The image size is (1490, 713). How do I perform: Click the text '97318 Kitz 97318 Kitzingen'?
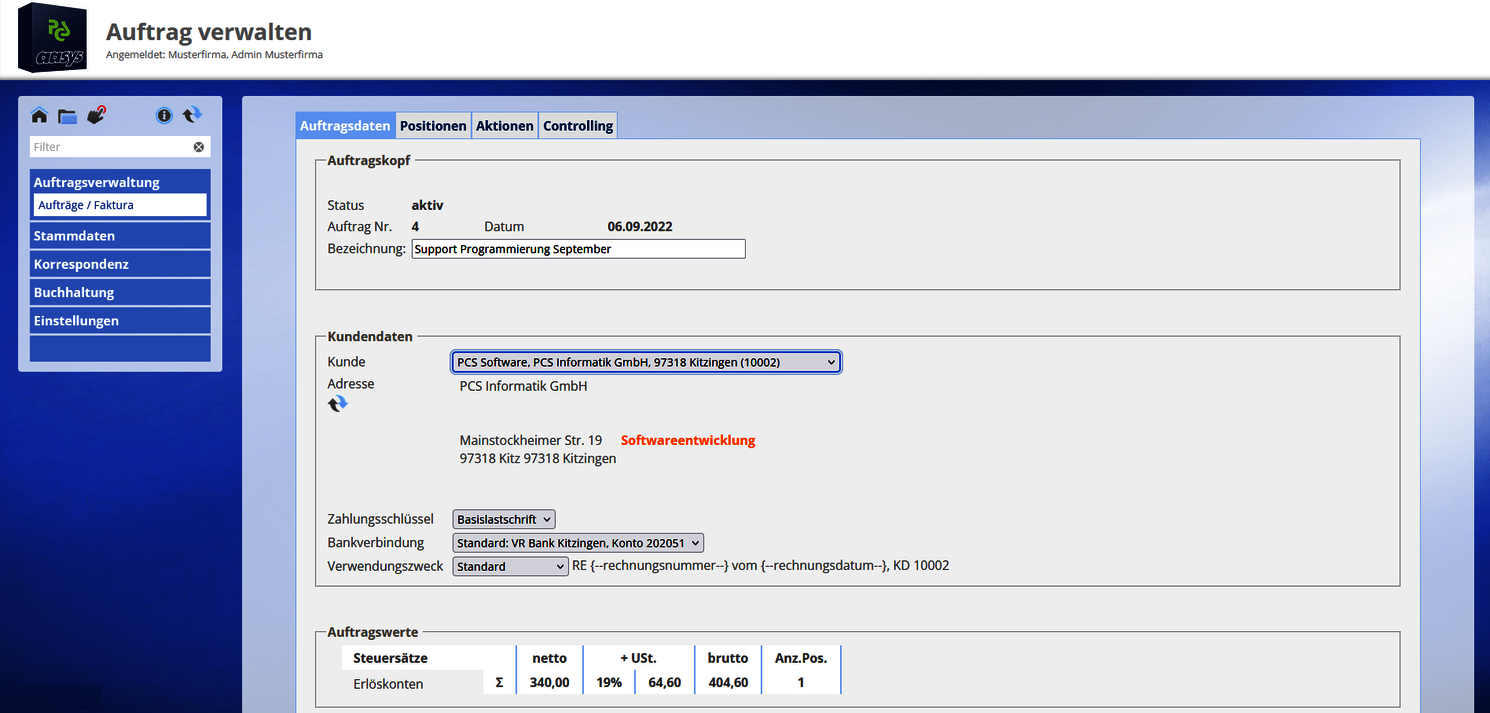click(x=538, y=459)
